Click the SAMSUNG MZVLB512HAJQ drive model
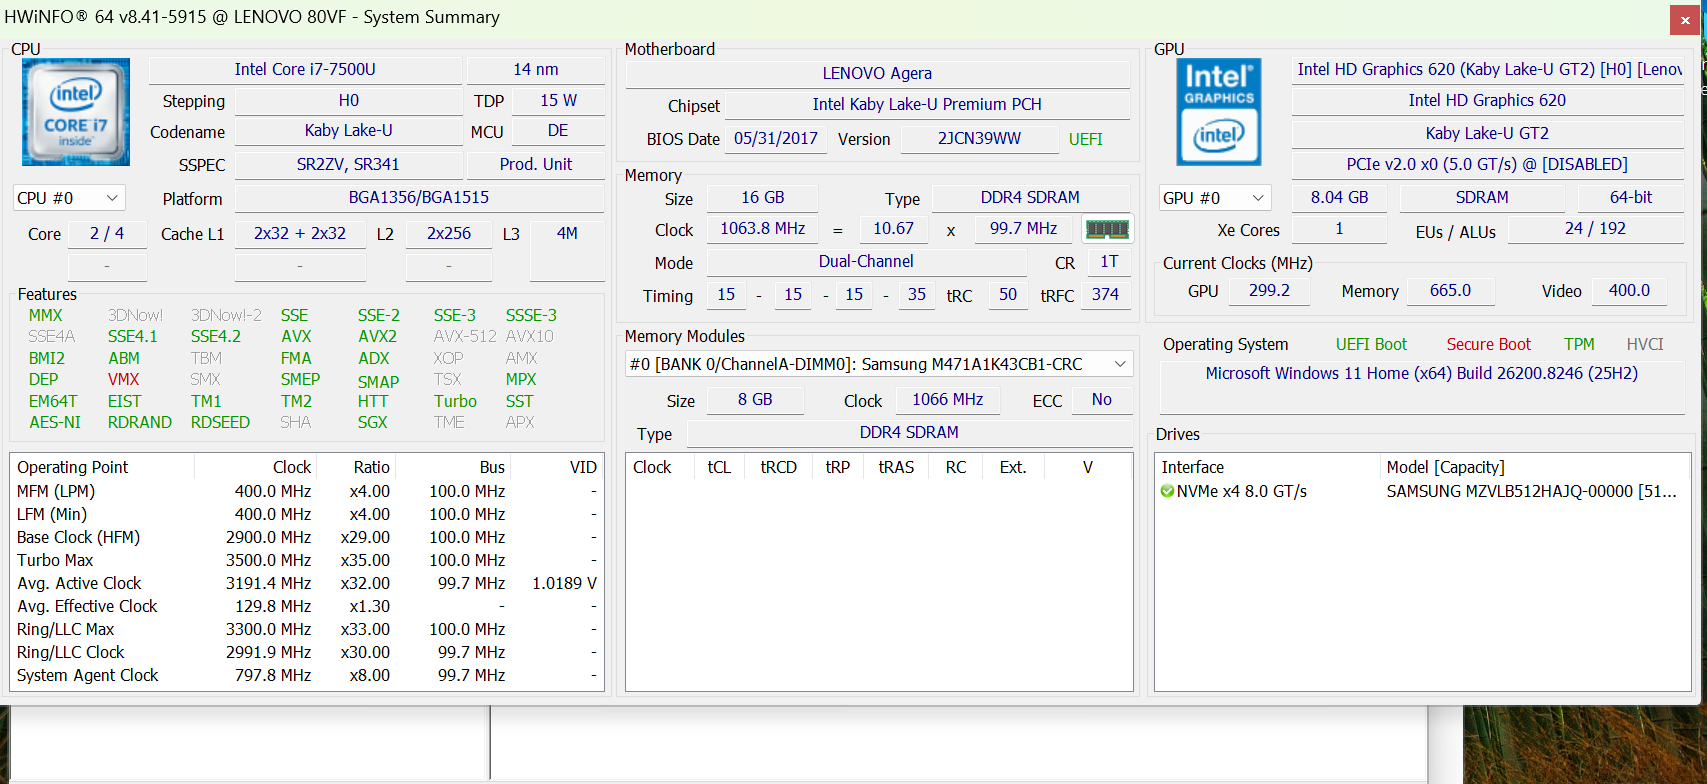This screenshot has width=1707, height=784. tap(1532, 491)
